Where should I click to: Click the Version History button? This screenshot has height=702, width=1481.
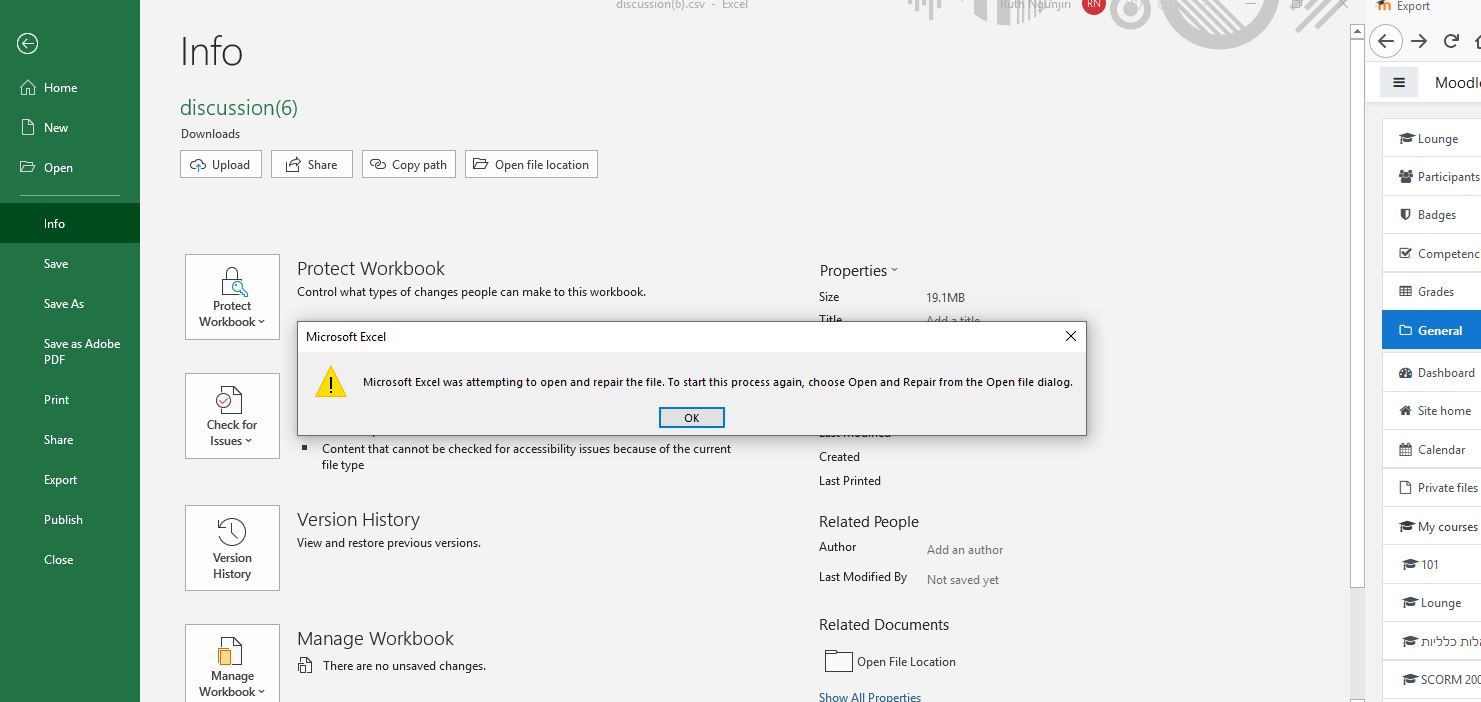[x=232, y=548]
